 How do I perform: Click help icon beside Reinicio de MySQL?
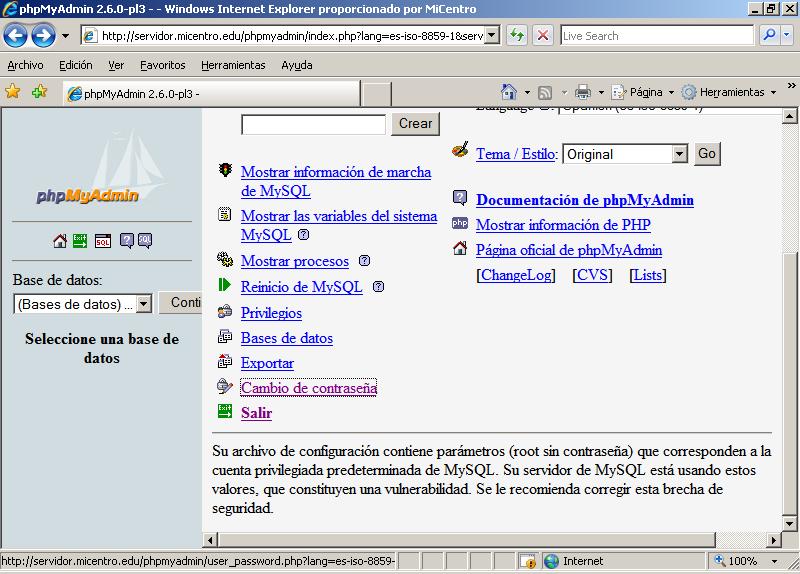point(378,287)
